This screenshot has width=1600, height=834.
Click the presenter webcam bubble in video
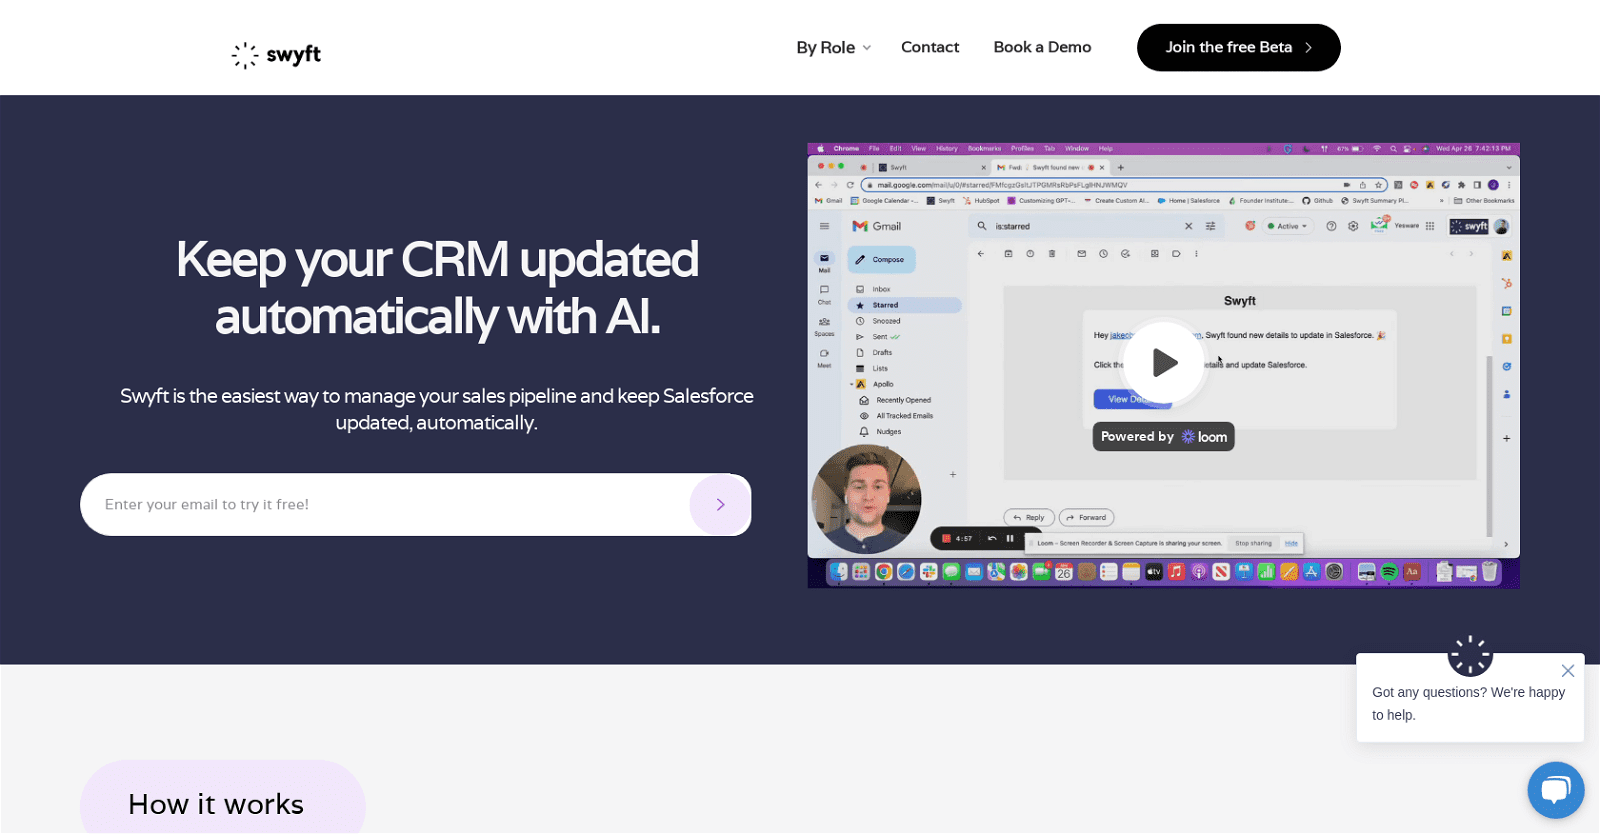866,499
